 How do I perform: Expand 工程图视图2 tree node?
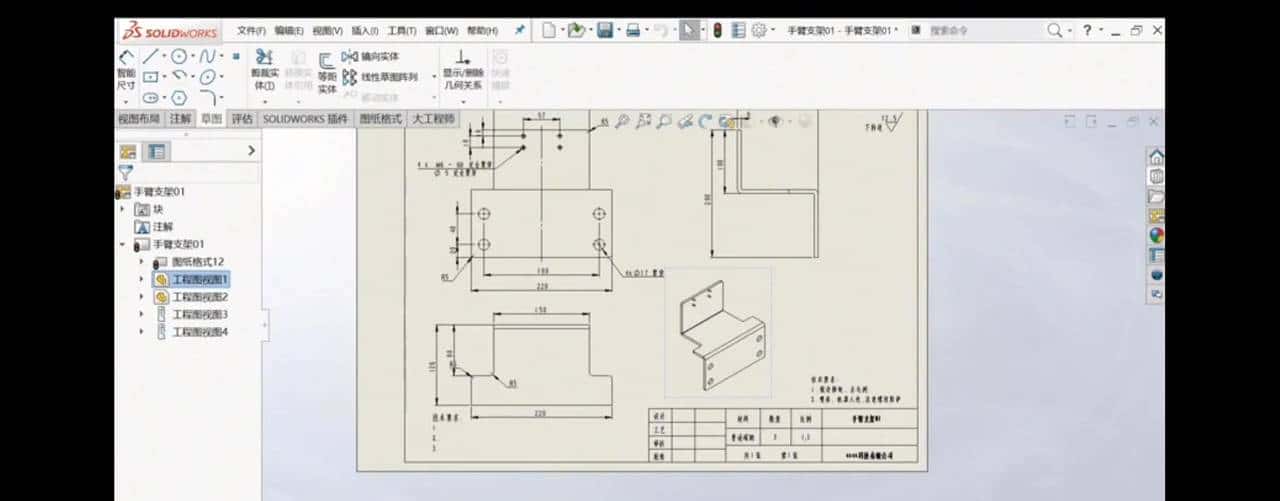point(141,297)
